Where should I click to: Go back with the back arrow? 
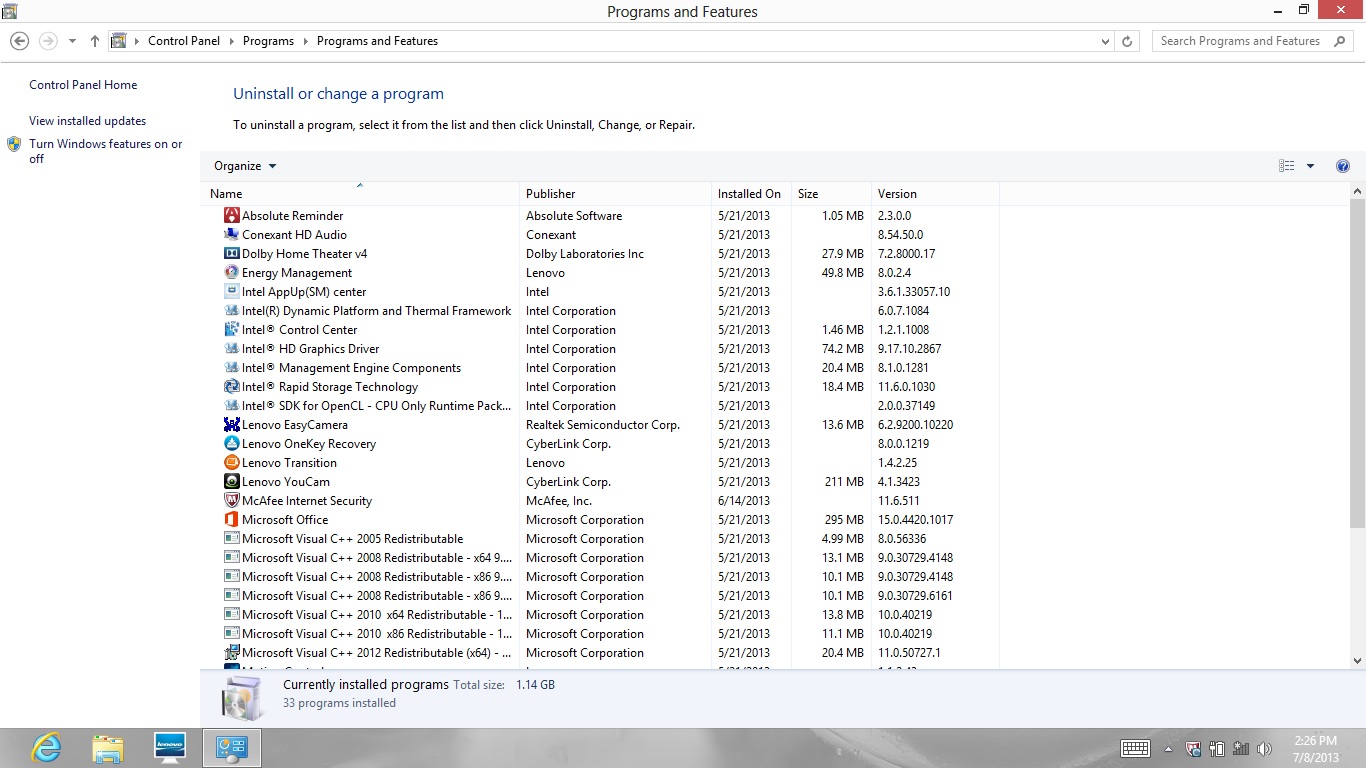tap(19, 41)
